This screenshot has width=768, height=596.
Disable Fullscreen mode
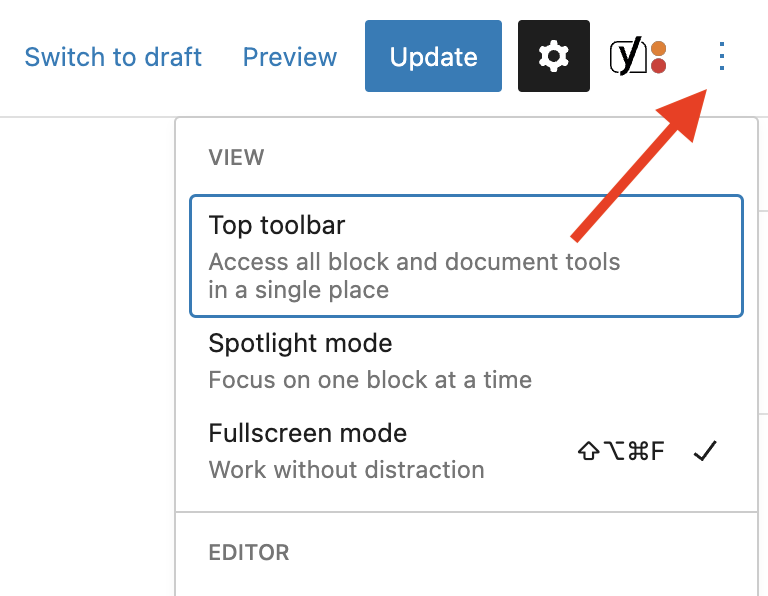(466, 451)
